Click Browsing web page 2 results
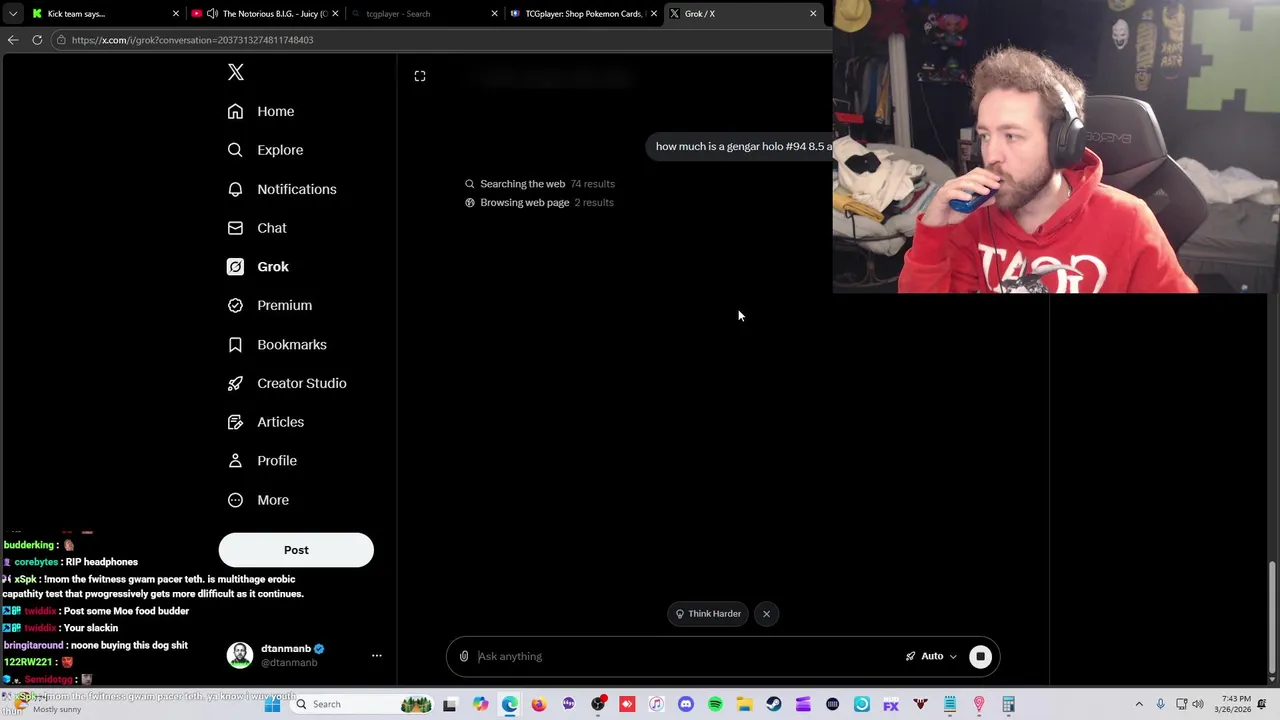 [539, 203]
